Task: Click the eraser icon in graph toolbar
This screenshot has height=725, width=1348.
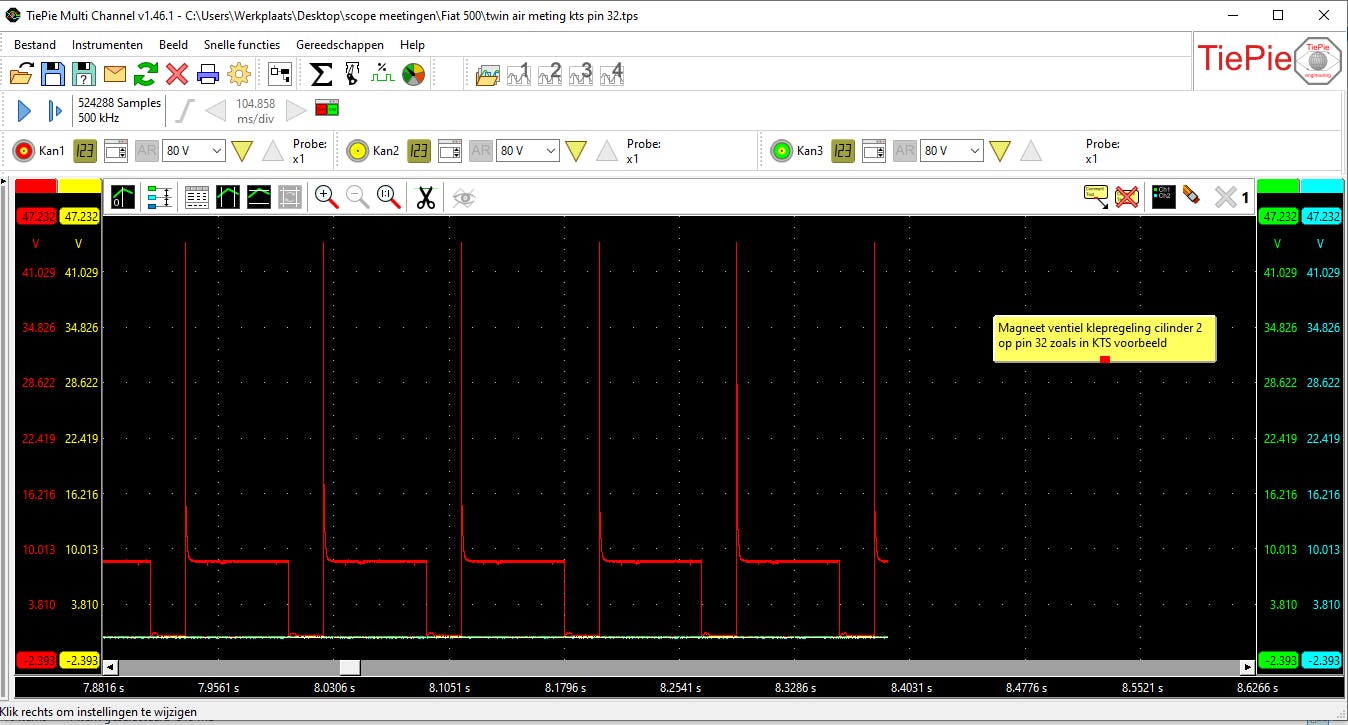Action: (1191, 196)
